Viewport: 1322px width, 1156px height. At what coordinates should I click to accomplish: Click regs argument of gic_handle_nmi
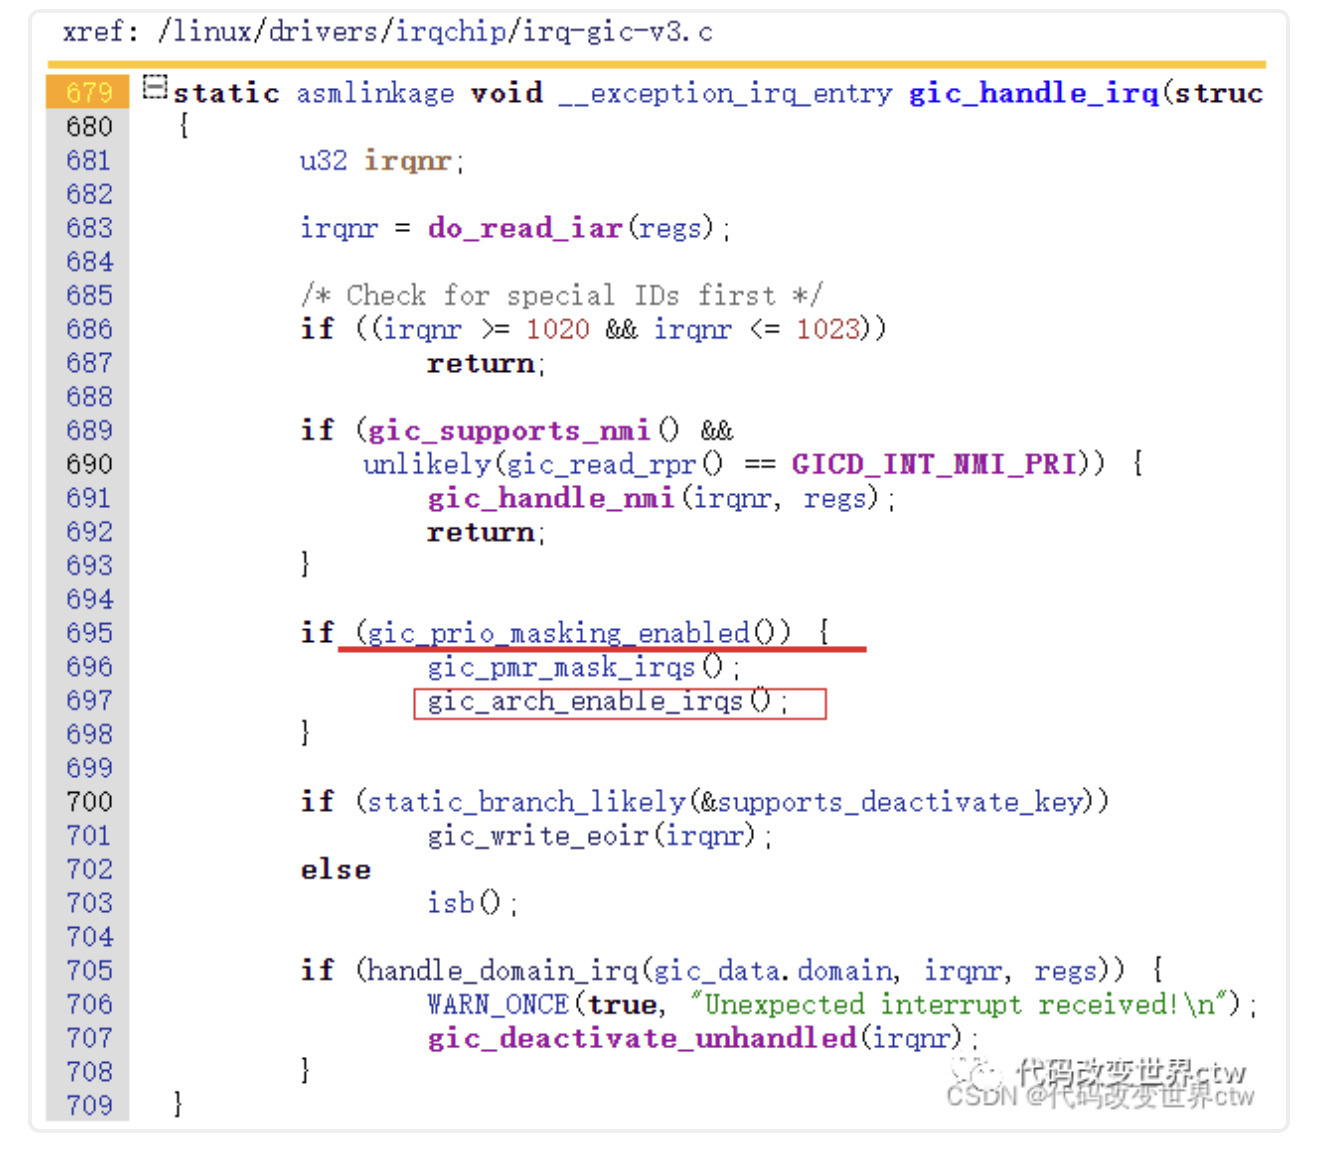(x=836, y=498)
